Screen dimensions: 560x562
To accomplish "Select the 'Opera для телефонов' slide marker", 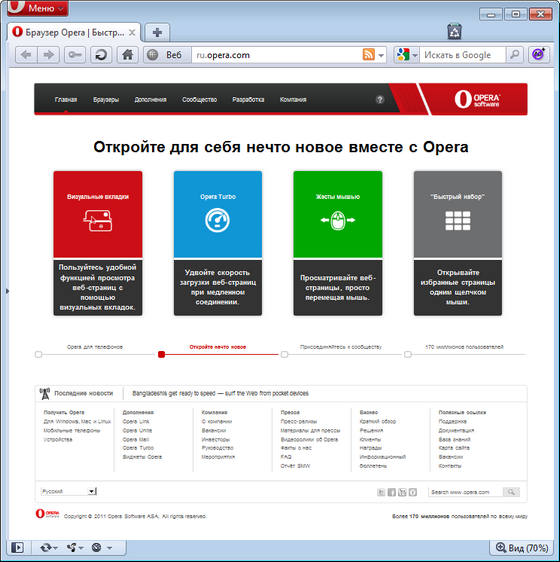I will (x=38, y=354).
